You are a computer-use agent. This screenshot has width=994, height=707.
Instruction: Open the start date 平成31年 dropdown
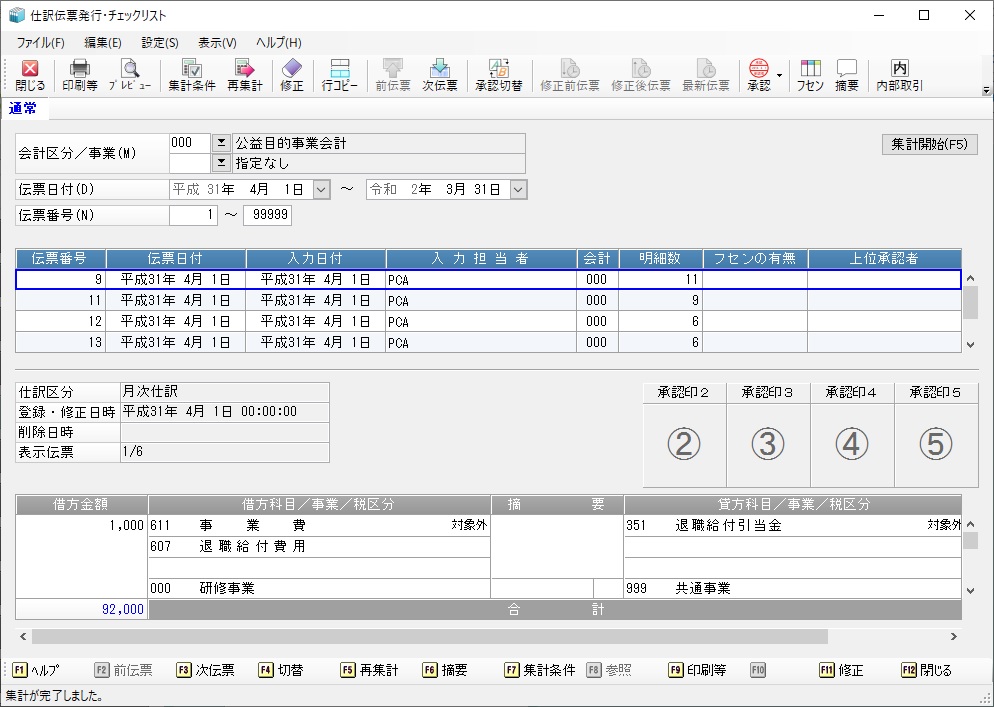321,189
